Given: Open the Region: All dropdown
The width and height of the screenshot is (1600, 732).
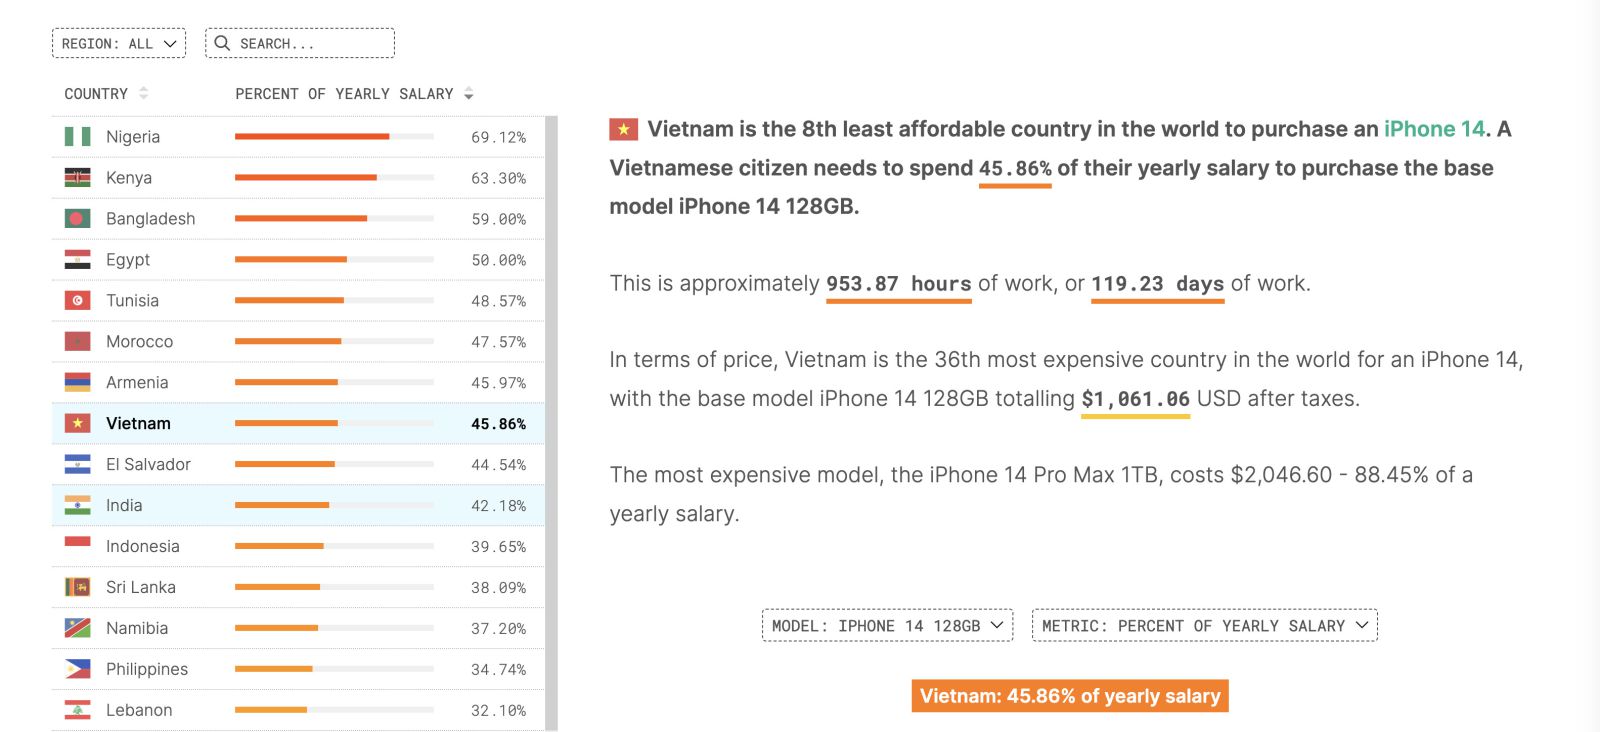Looking at the screenshot, I should click(118, 43).
